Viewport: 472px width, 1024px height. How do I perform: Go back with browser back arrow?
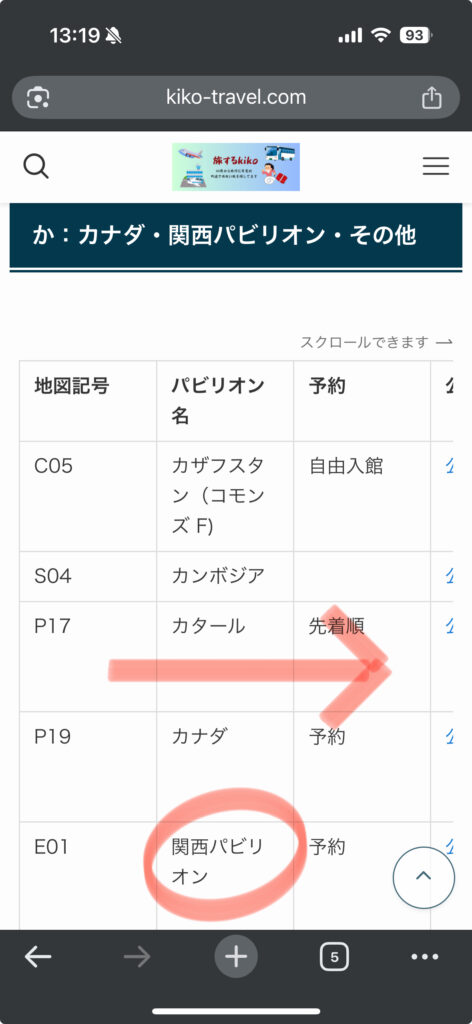tap(38, 957)
